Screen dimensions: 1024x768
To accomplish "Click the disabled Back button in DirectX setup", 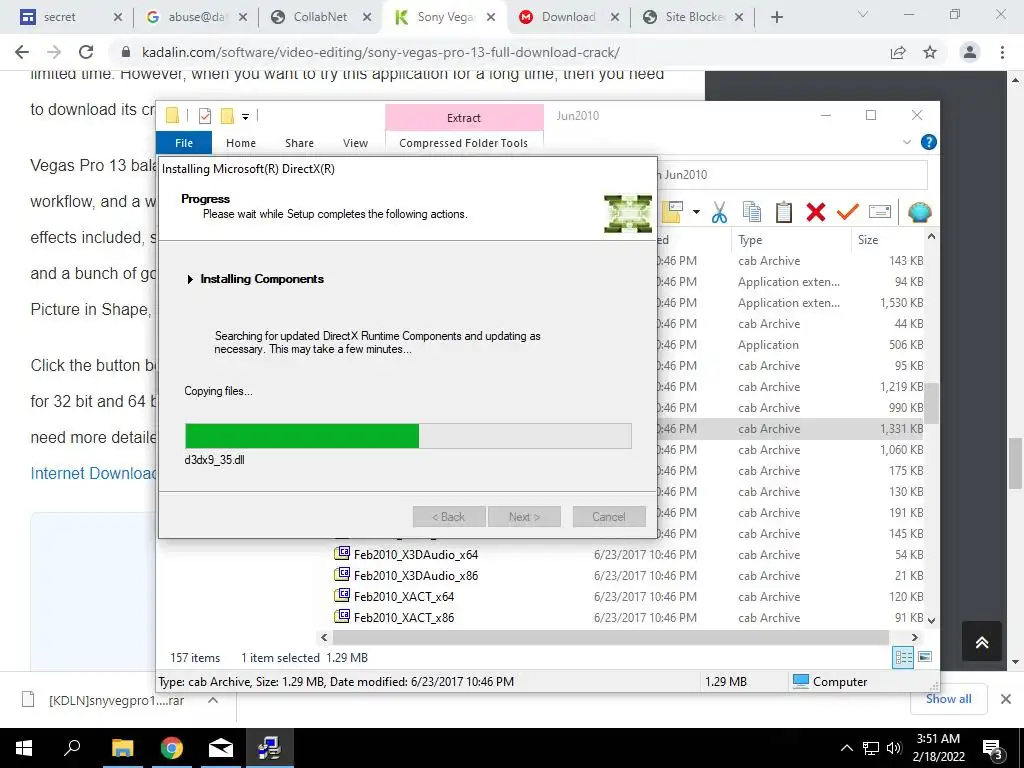I will (449, 517).
